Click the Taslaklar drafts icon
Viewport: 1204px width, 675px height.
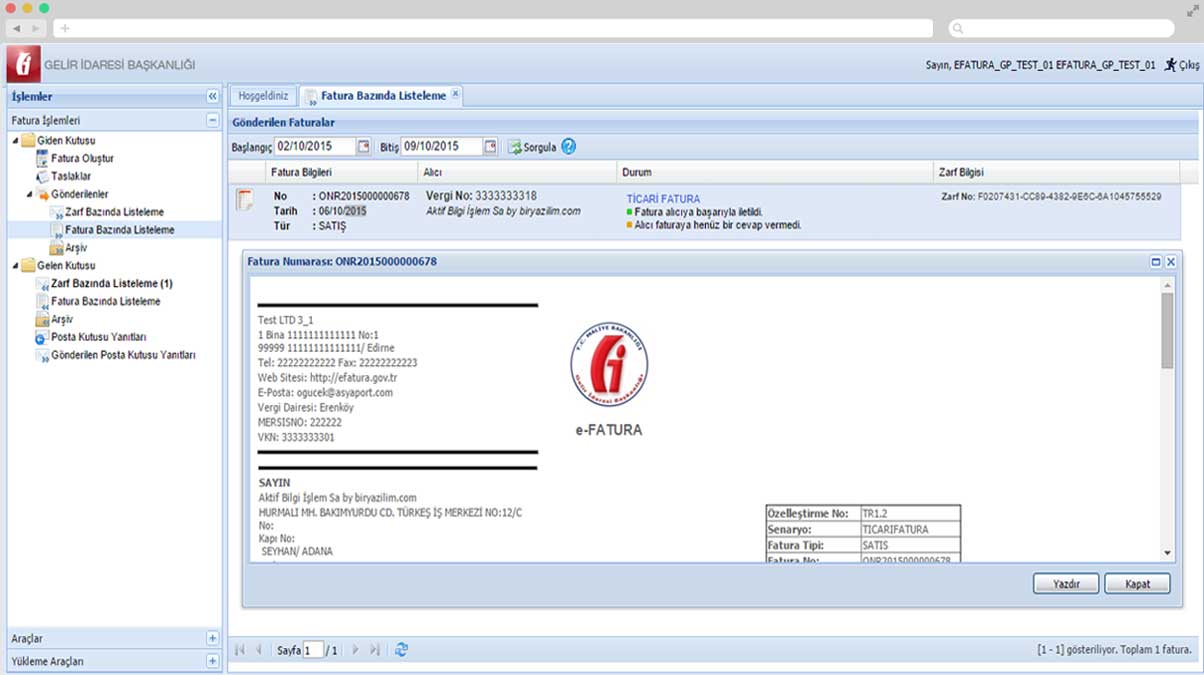[x=41, y=176]
